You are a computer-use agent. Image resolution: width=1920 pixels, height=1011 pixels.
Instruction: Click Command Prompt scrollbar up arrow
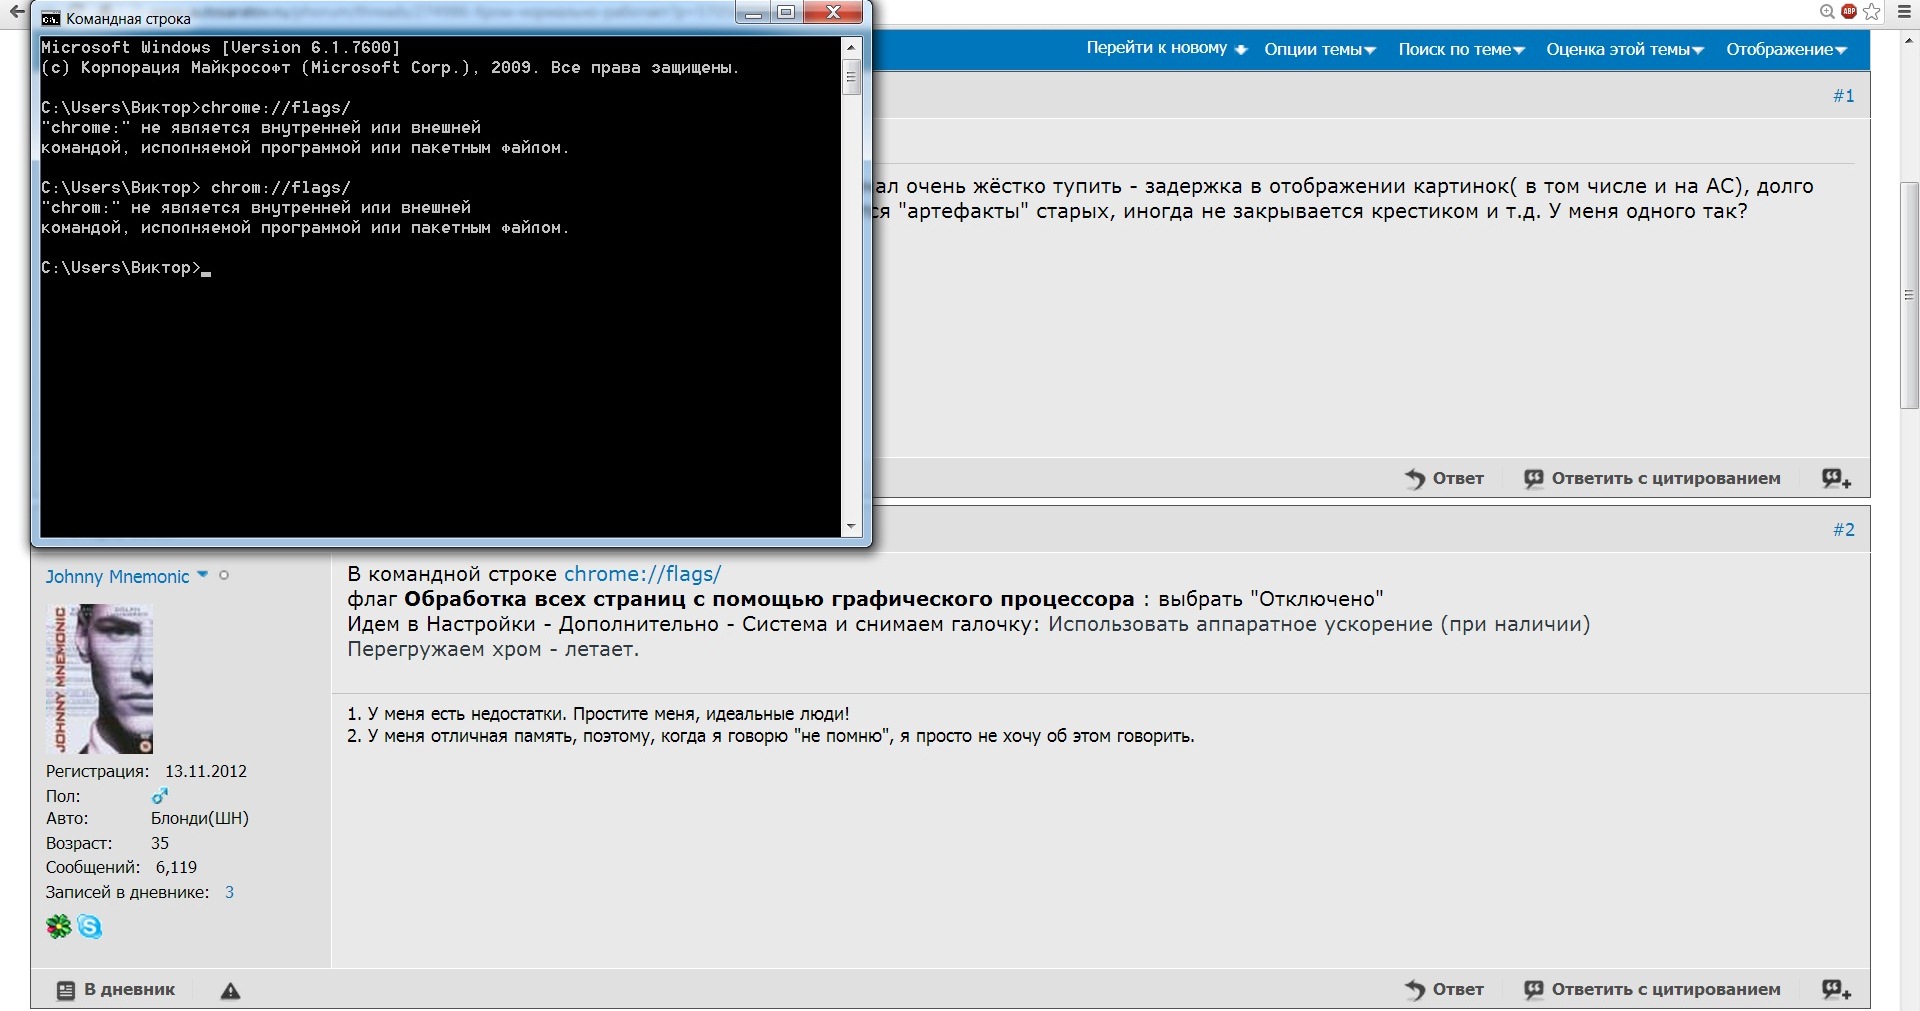(851, 46)
